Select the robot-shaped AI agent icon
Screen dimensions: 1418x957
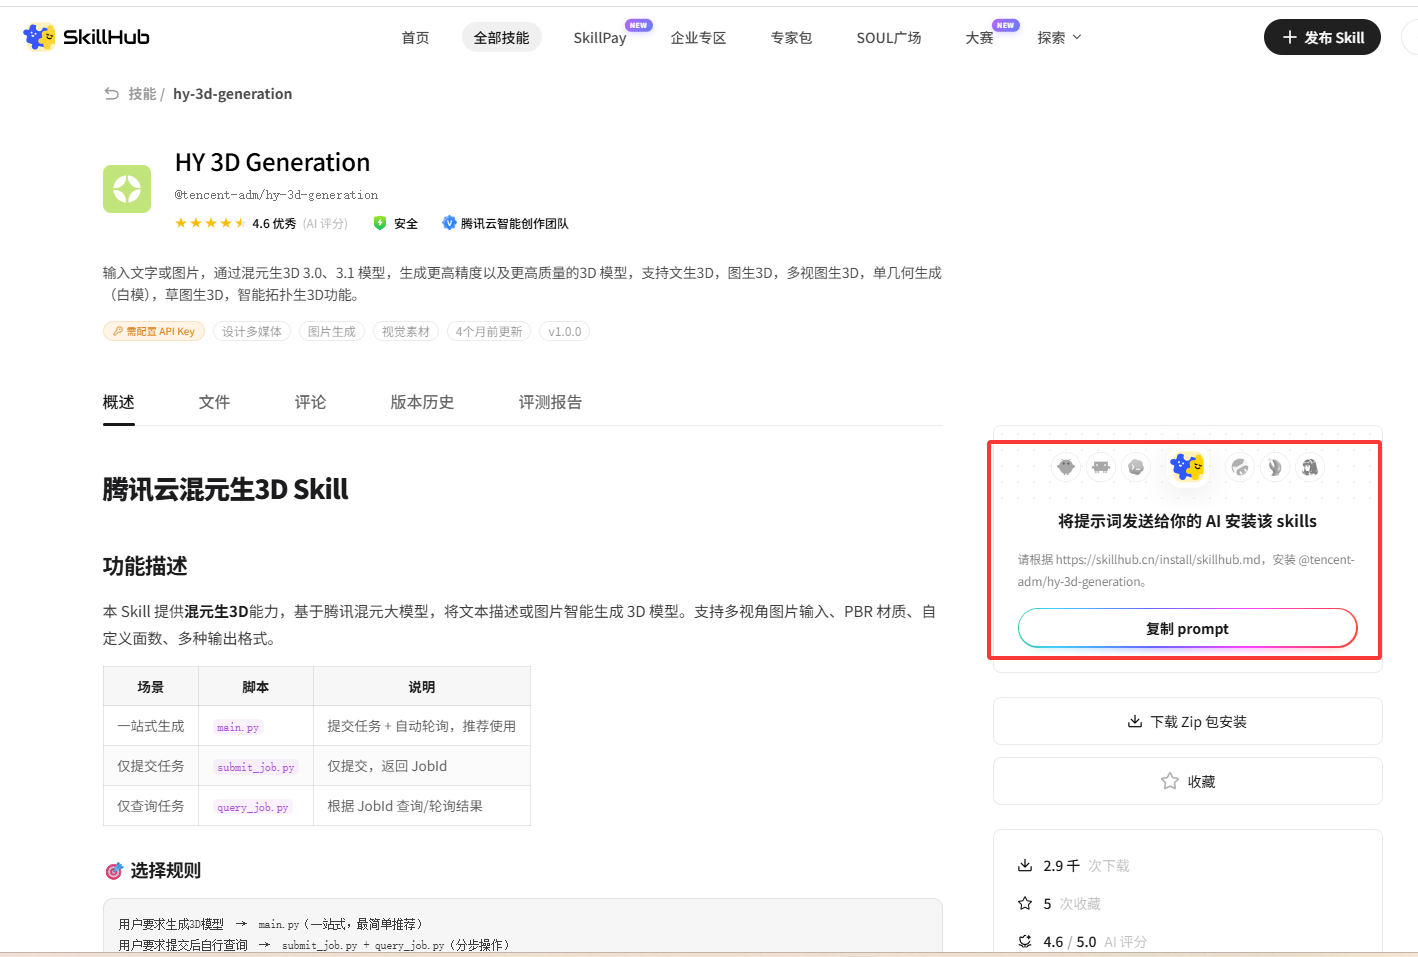(1101, 467)
